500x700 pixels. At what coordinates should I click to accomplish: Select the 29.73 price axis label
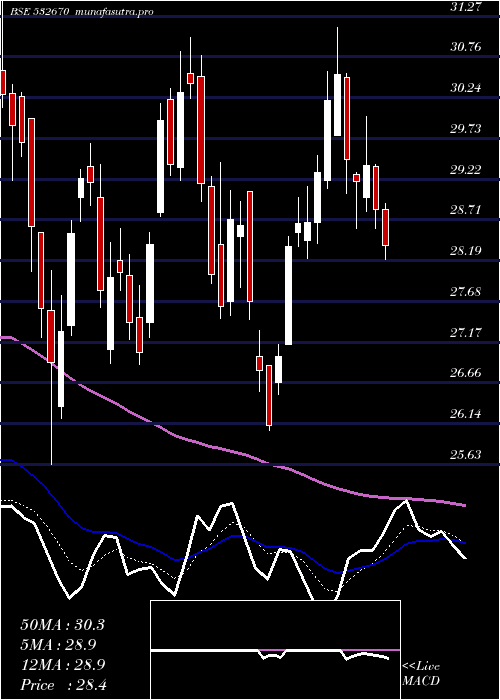[466, 129]
